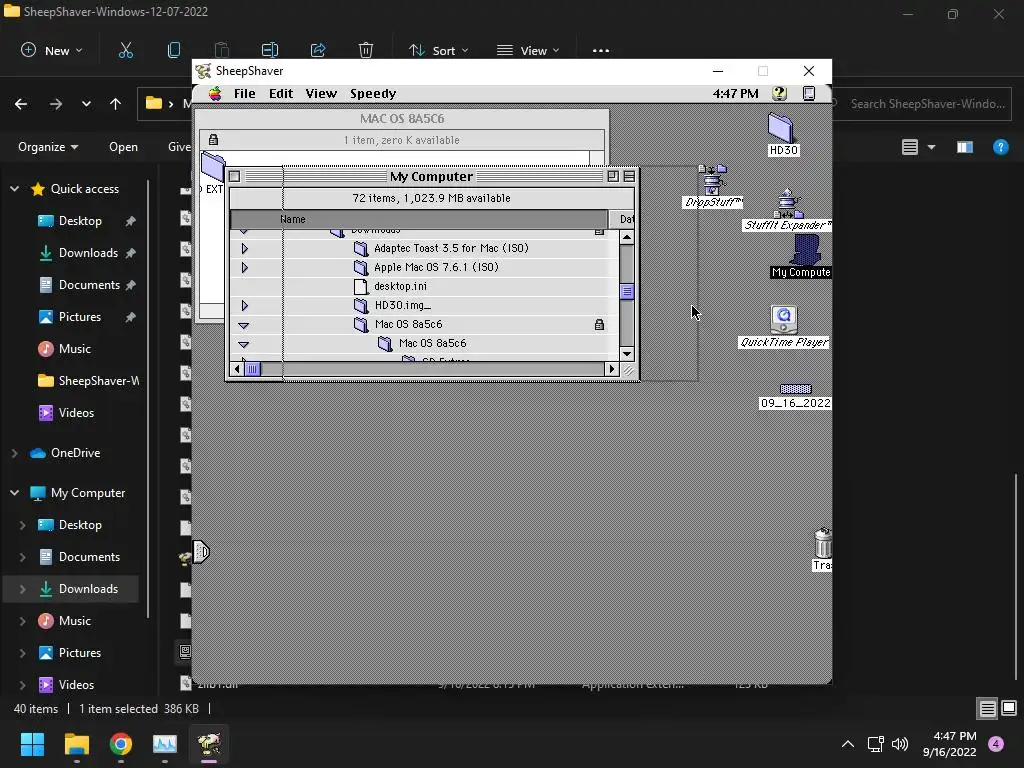Open the Speedy menu

tap(373, 93)
